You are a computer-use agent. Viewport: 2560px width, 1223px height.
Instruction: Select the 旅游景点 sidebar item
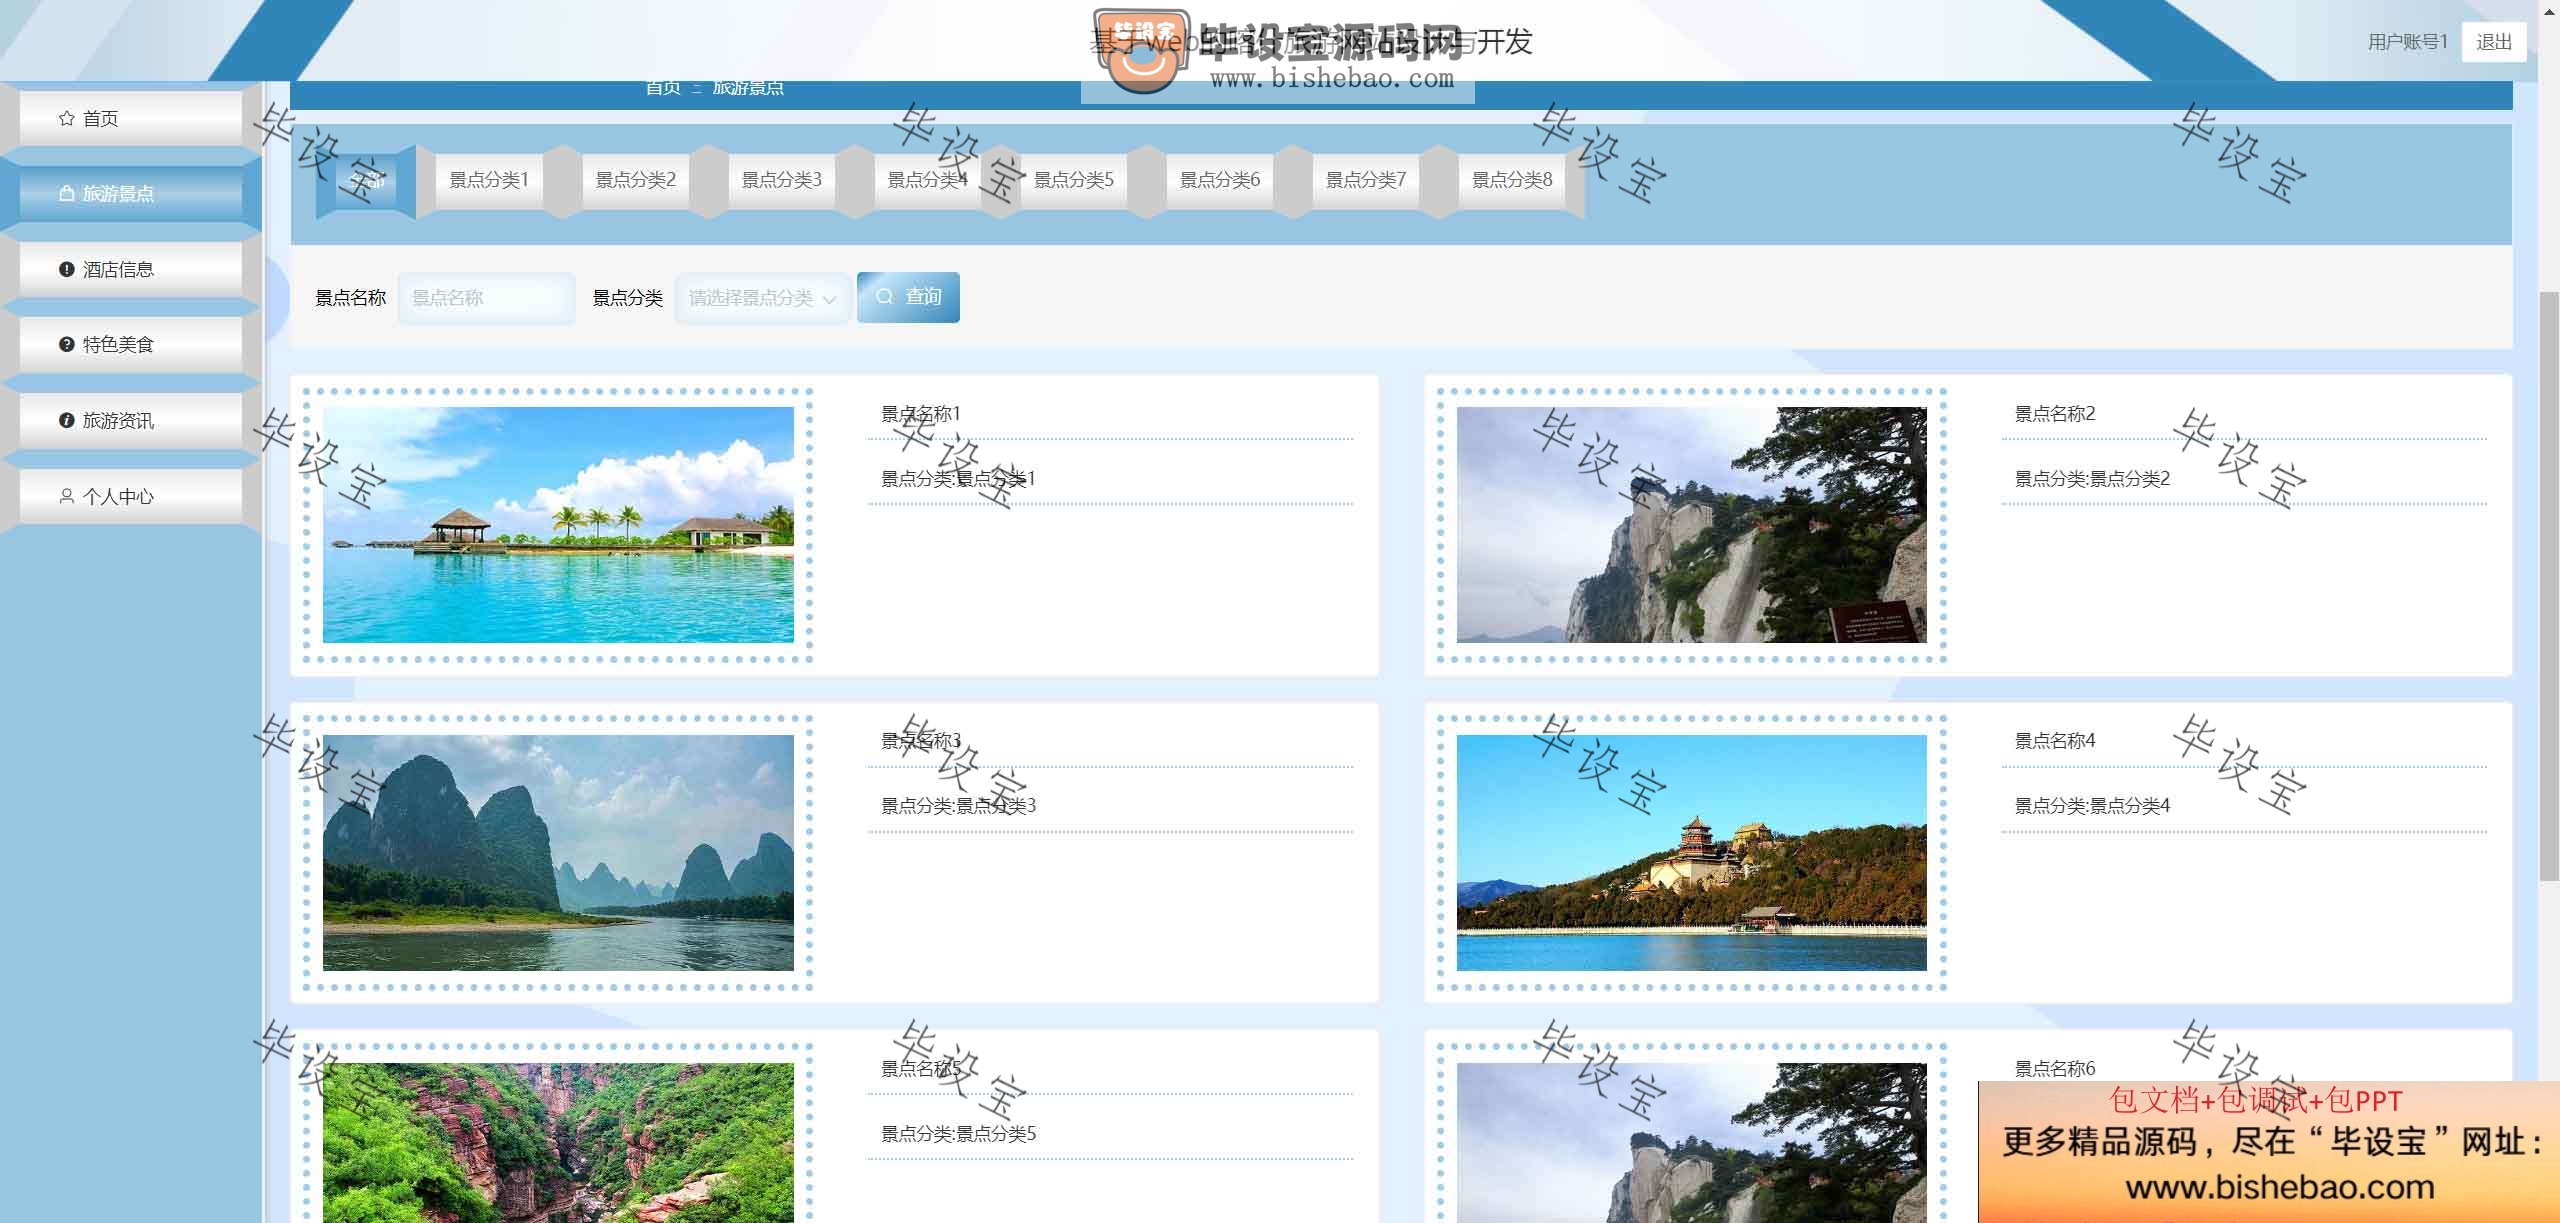131,193
